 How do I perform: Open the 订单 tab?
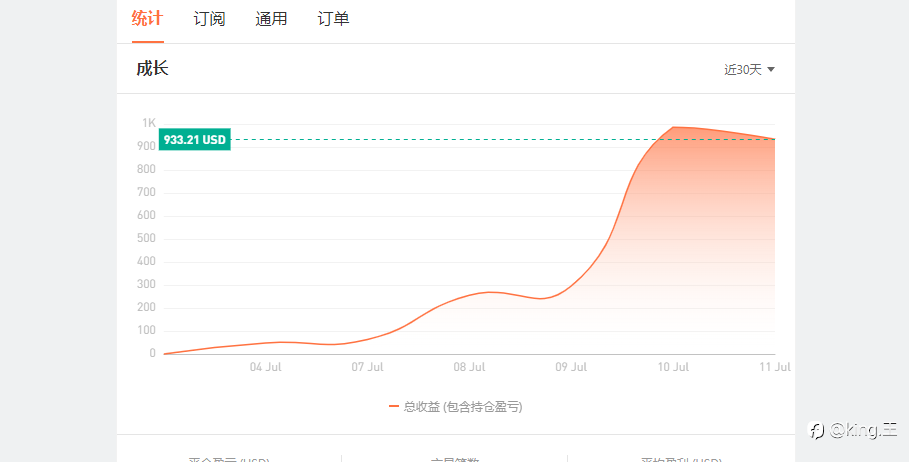[333, 19]
